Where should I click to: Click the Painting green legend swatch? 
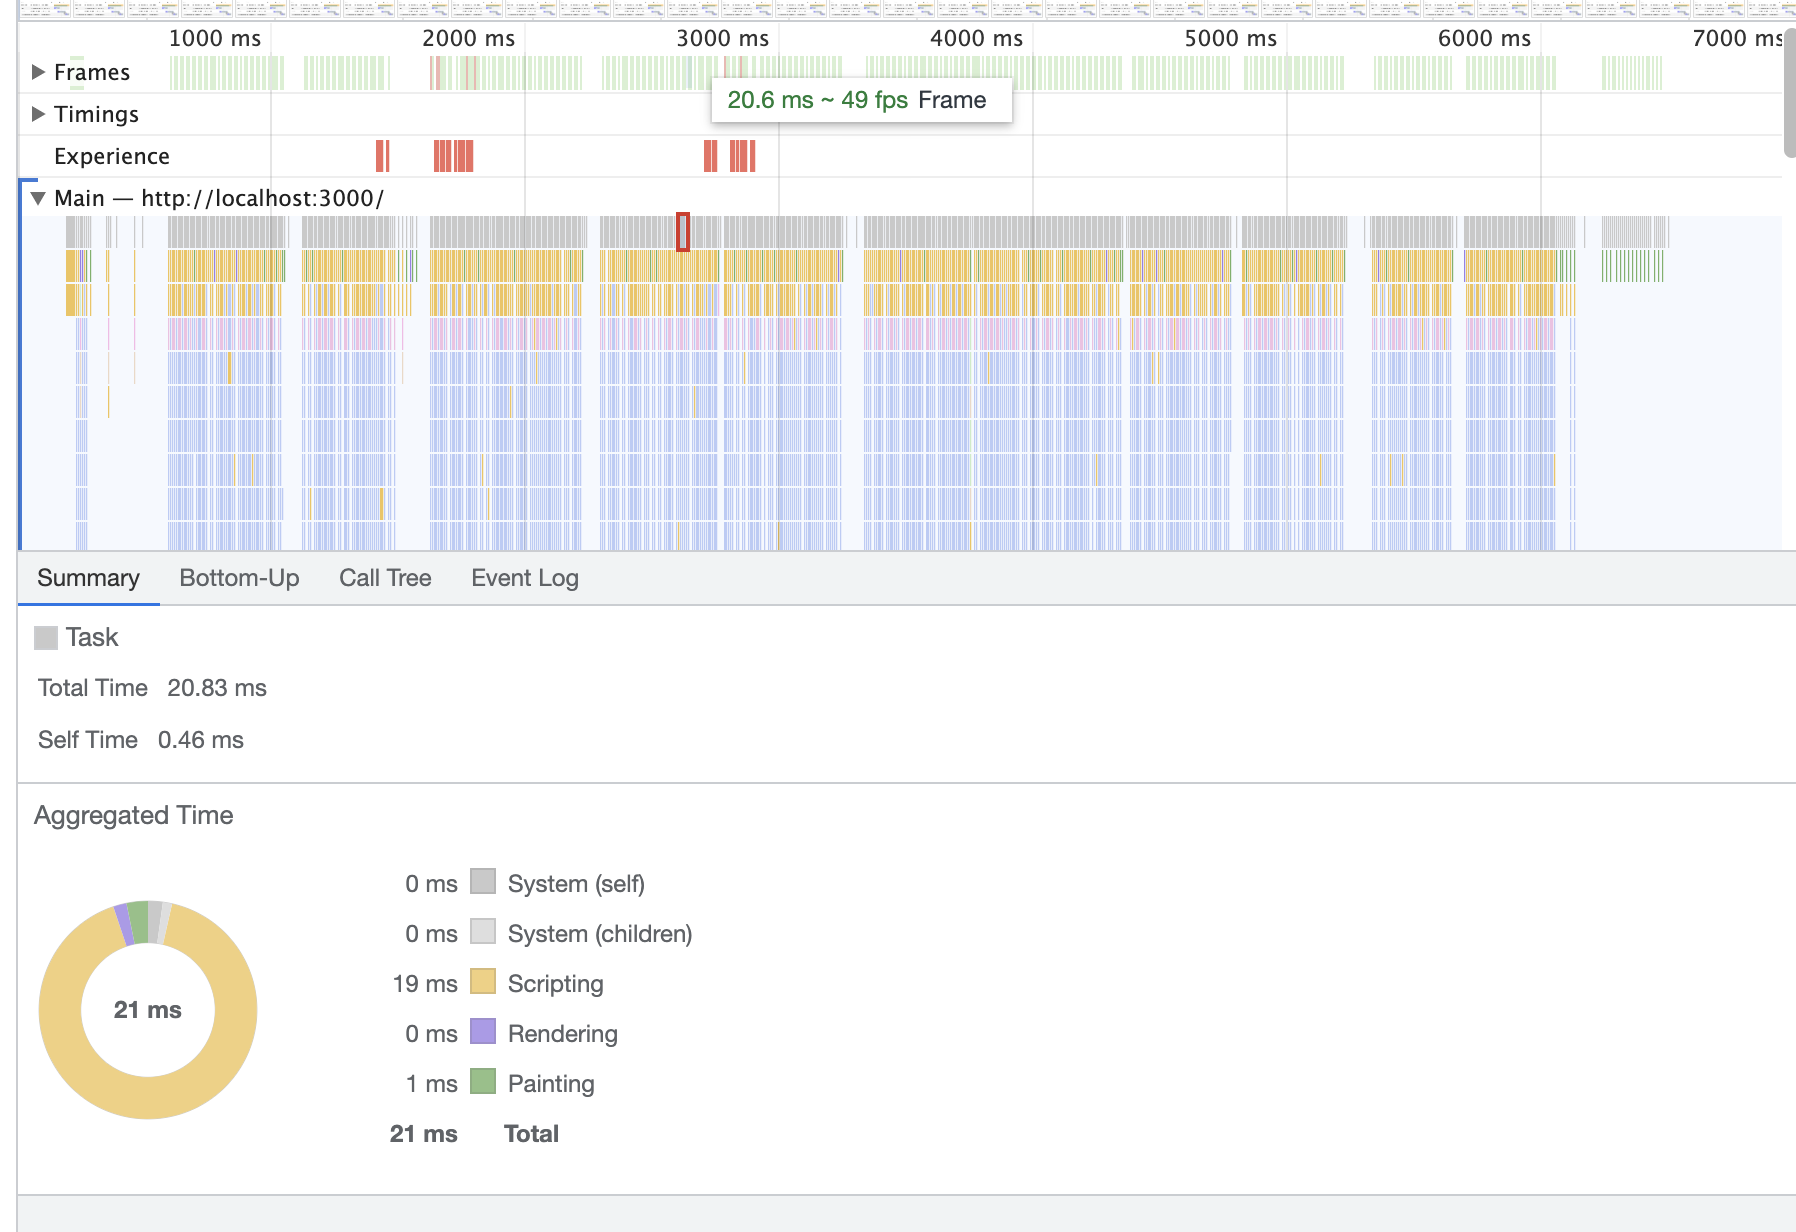pos(483,1082)
